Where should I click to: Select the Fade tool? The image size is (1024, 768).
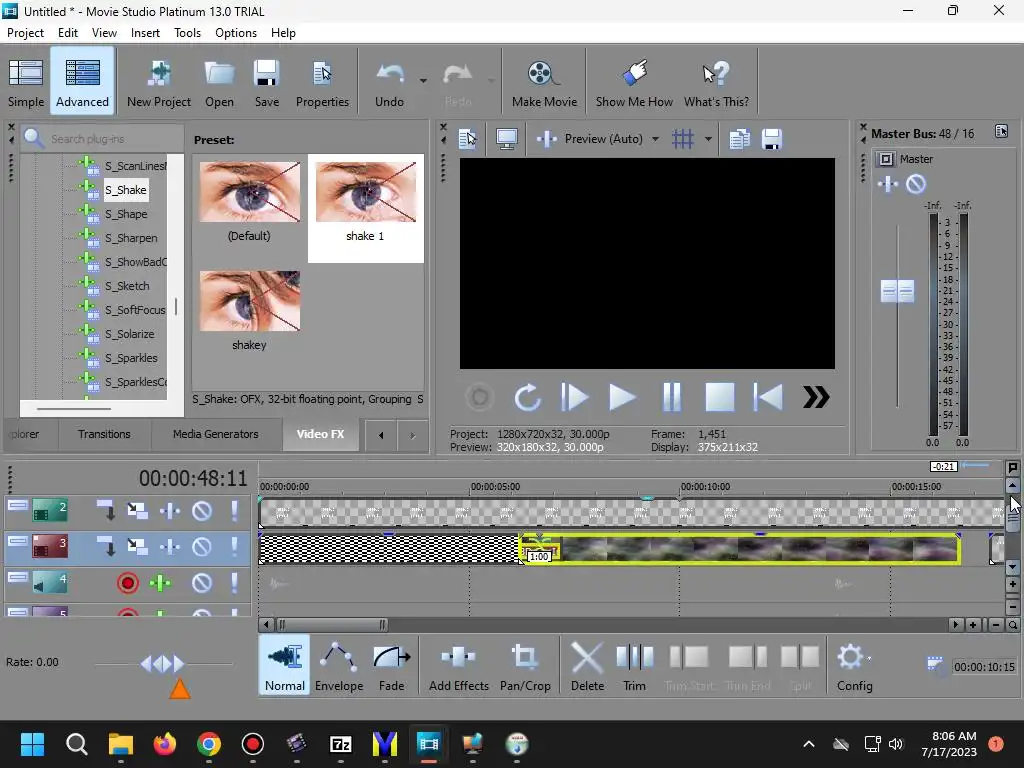[x=392, y=666]
